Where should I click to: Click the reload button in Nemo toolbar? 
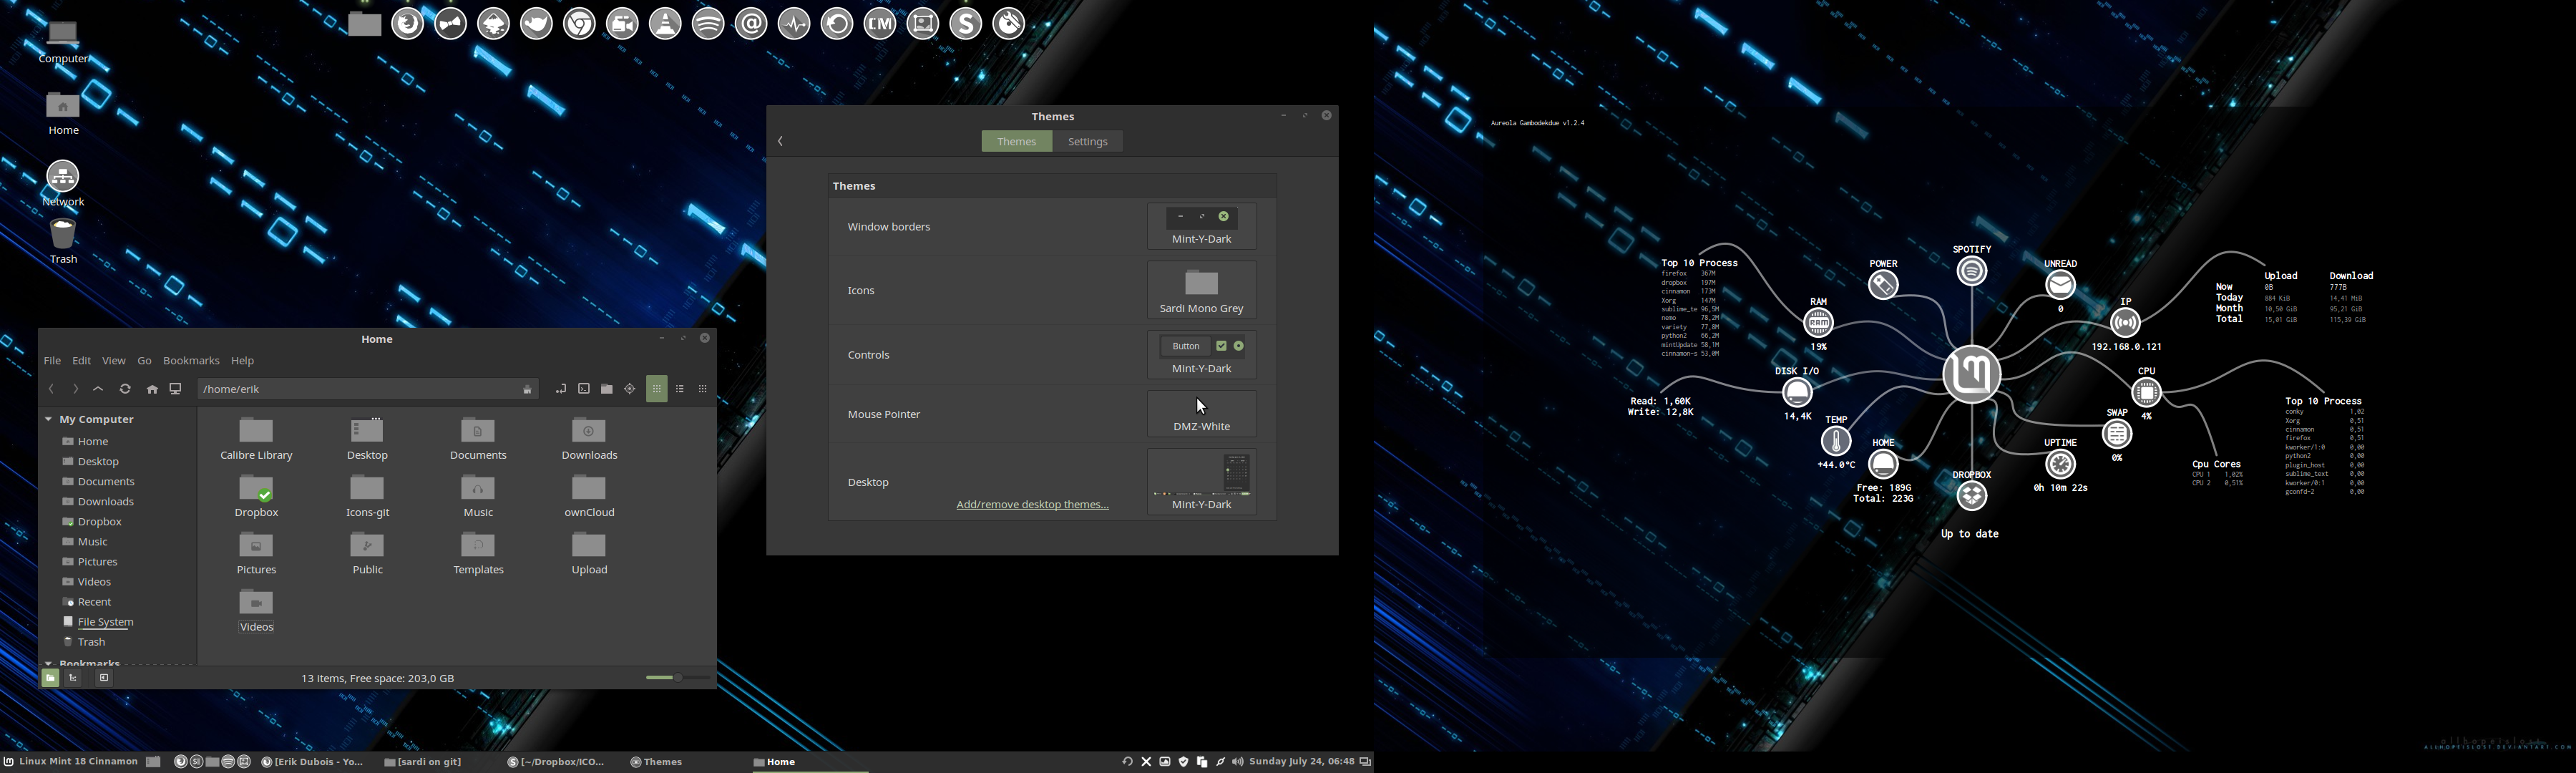click(125, 389)
